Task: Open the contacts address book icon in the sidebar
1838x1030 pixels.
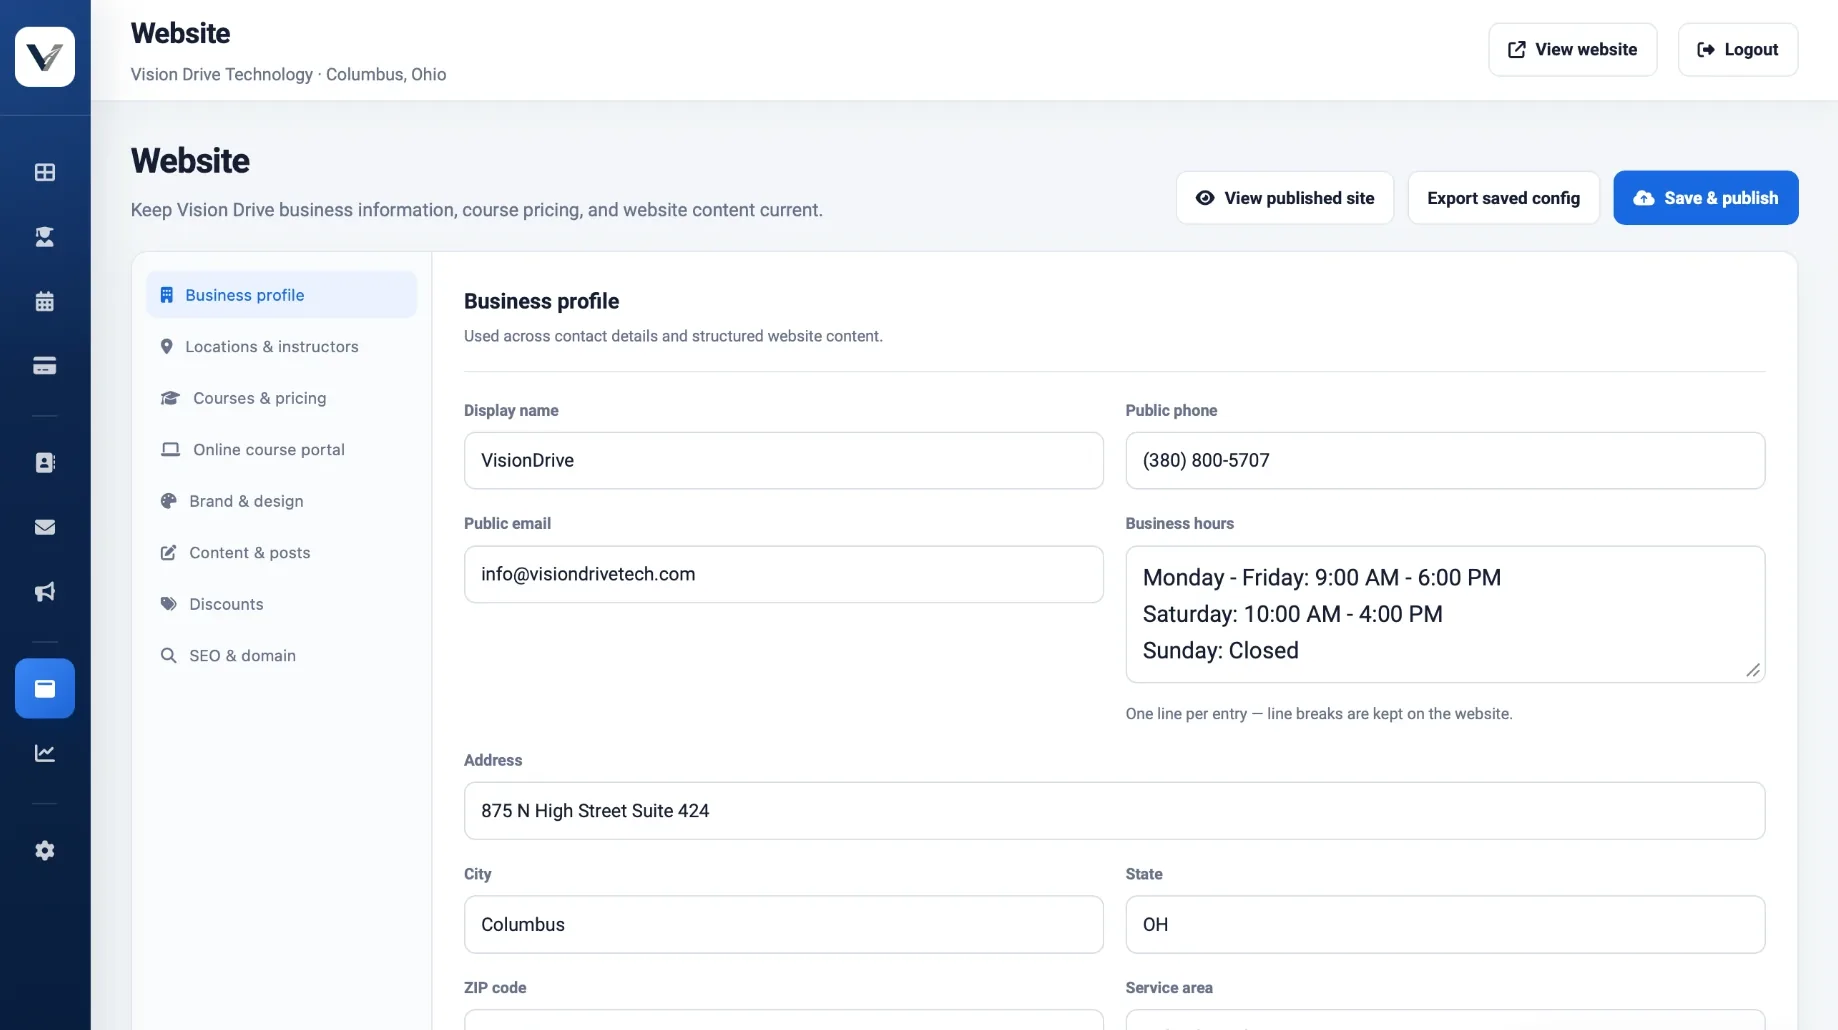Action: pos(45,462)
